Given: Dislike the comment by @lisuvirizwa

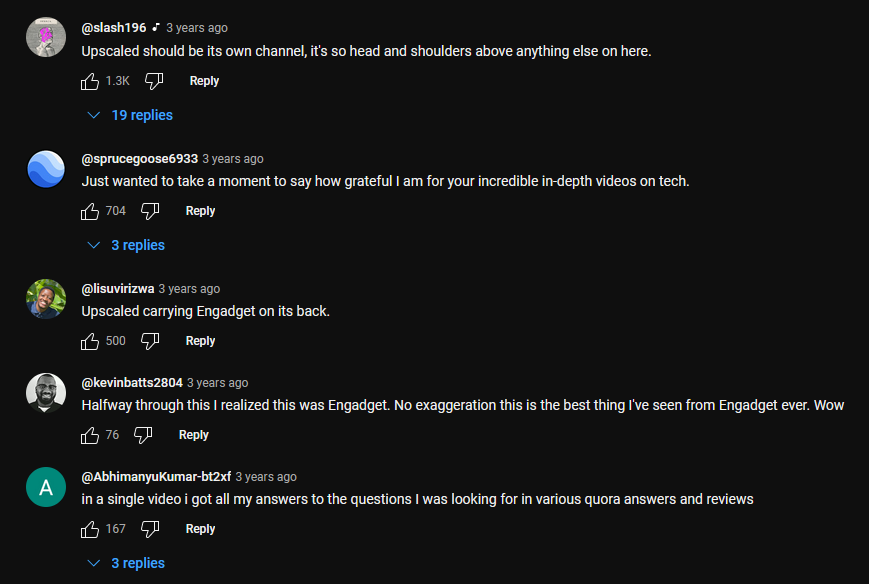Looking at the screenshot, I should (x=150, y=341).
